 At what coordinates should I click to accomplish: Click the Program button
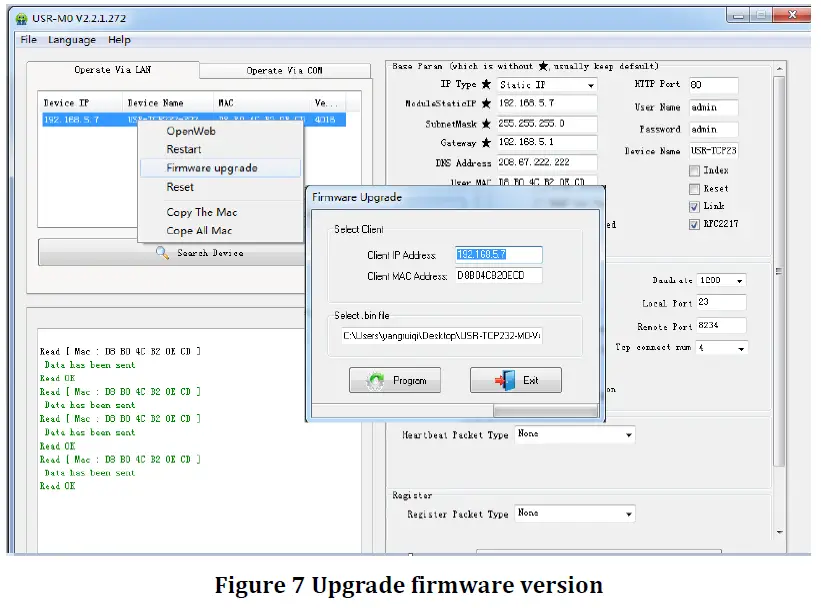tap(395, 380)
